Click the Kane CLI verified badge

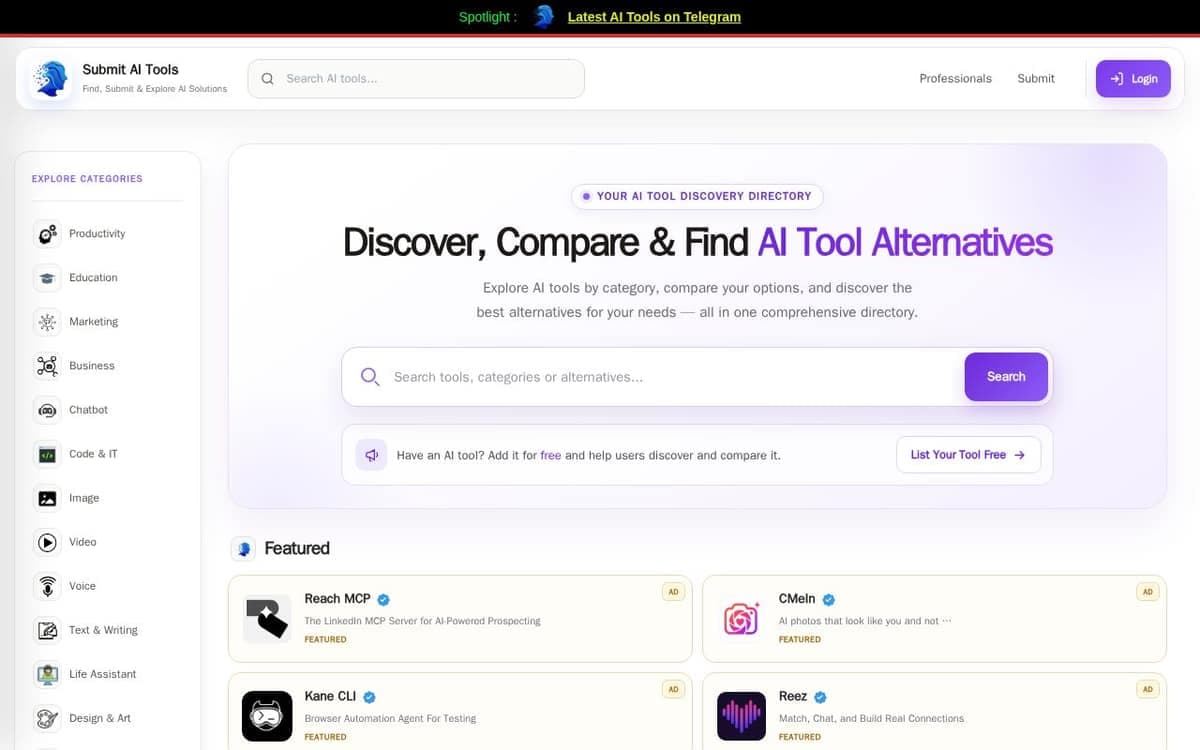(x=369, y=697)
